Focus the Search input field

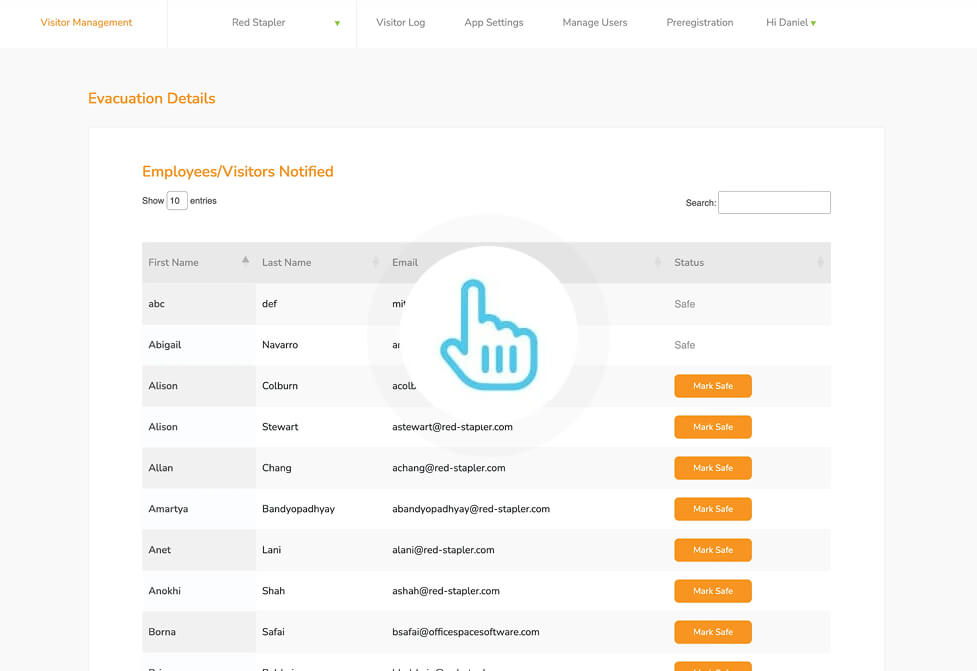pos(774,203)
